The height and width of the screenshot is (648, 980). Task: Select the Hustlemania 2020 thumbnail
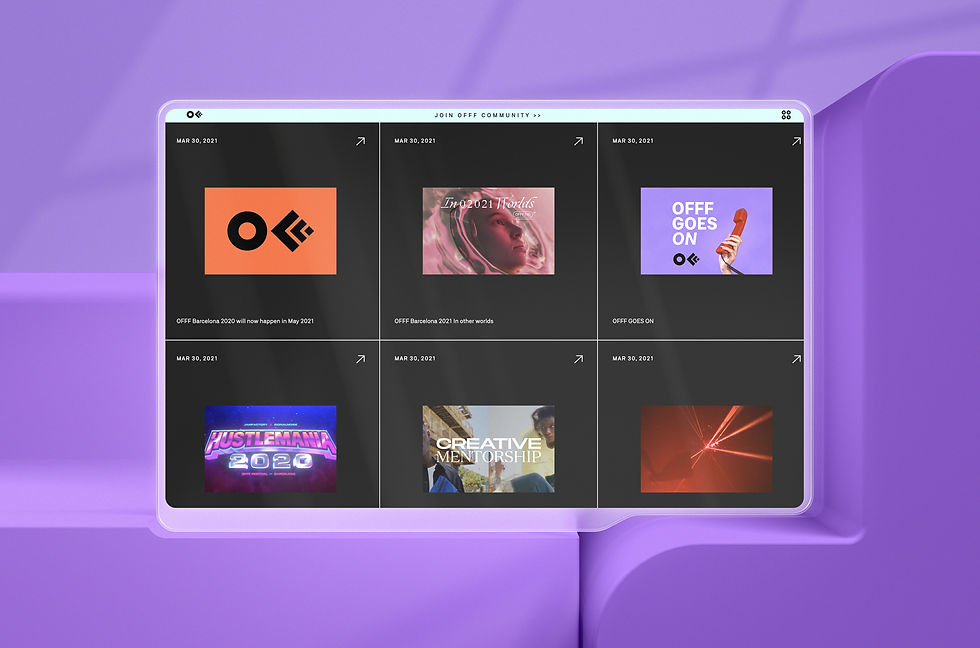[271, 449]
